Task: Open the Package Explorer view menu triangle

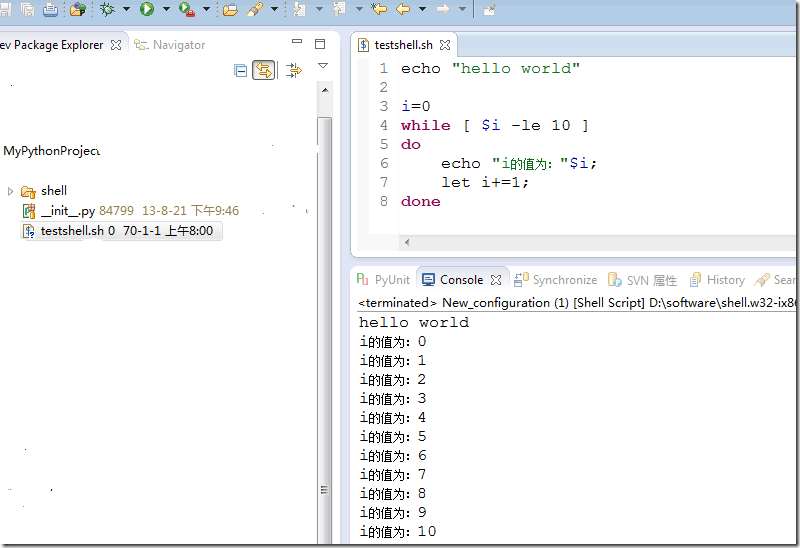Action: click(323, 65)
